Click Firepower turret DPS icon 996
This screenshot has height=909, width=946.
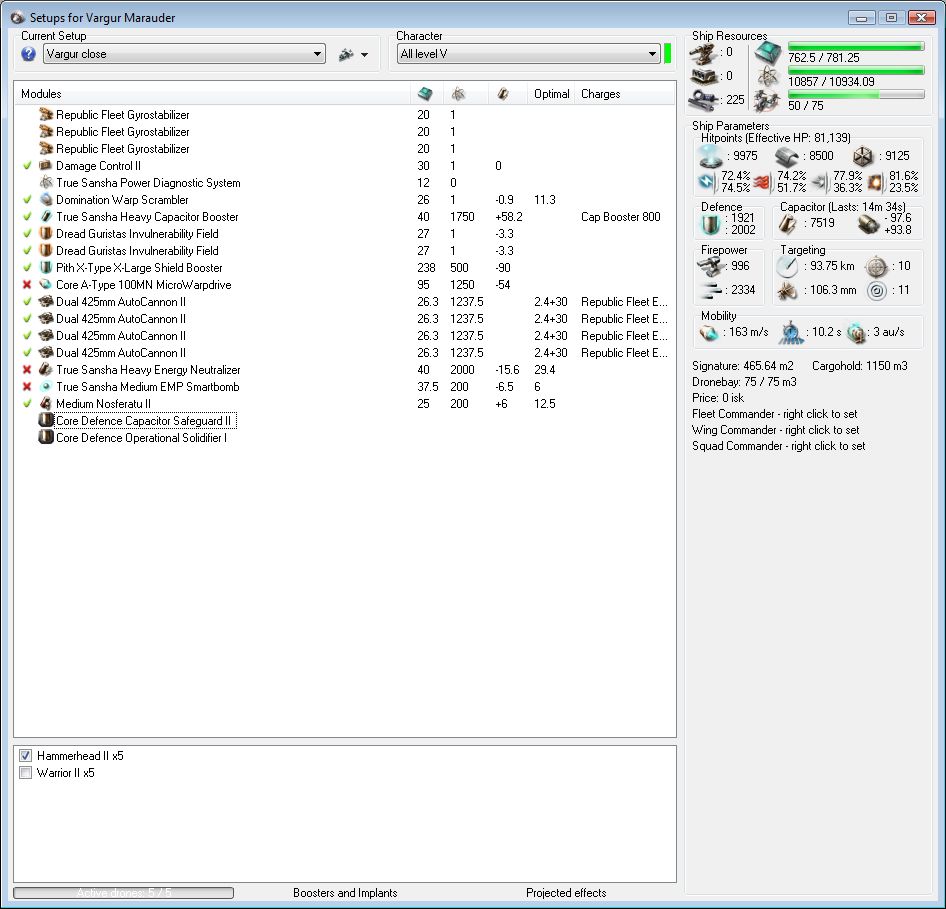(x=710, y=266)
